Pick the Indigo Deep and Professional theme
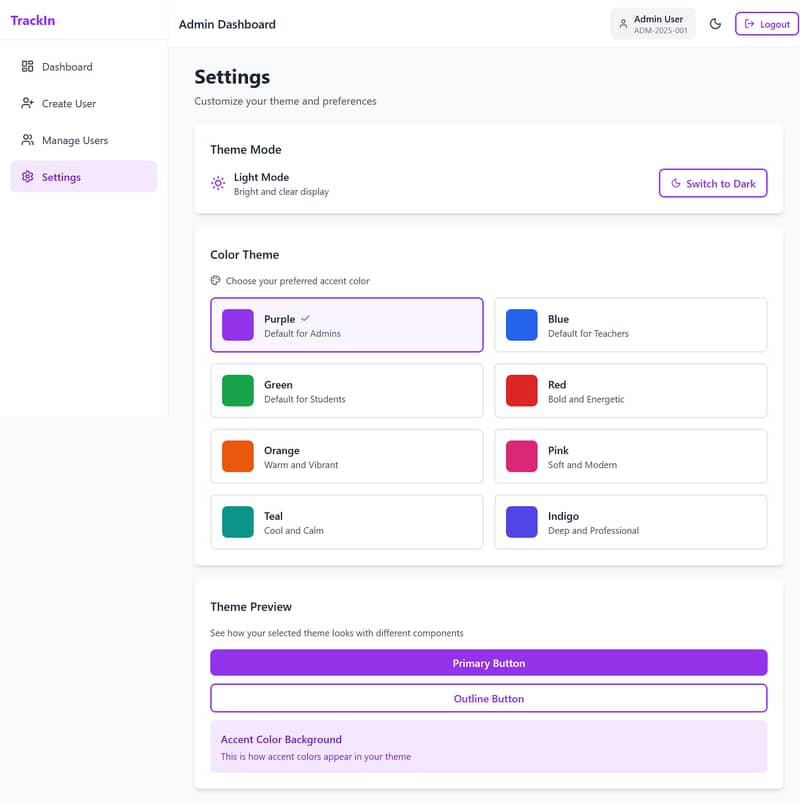 coord(630,522)
